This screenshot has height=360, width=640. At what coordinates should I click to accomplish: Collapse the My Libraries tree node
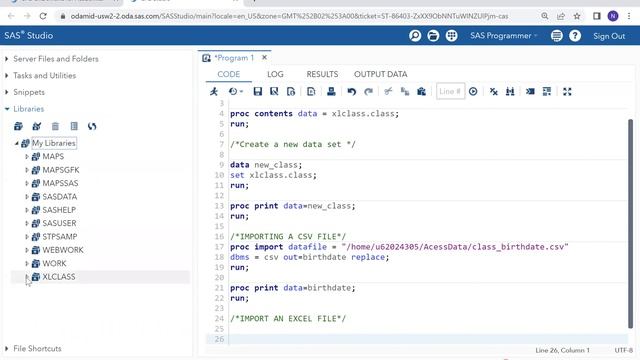[x=16, y=143]
